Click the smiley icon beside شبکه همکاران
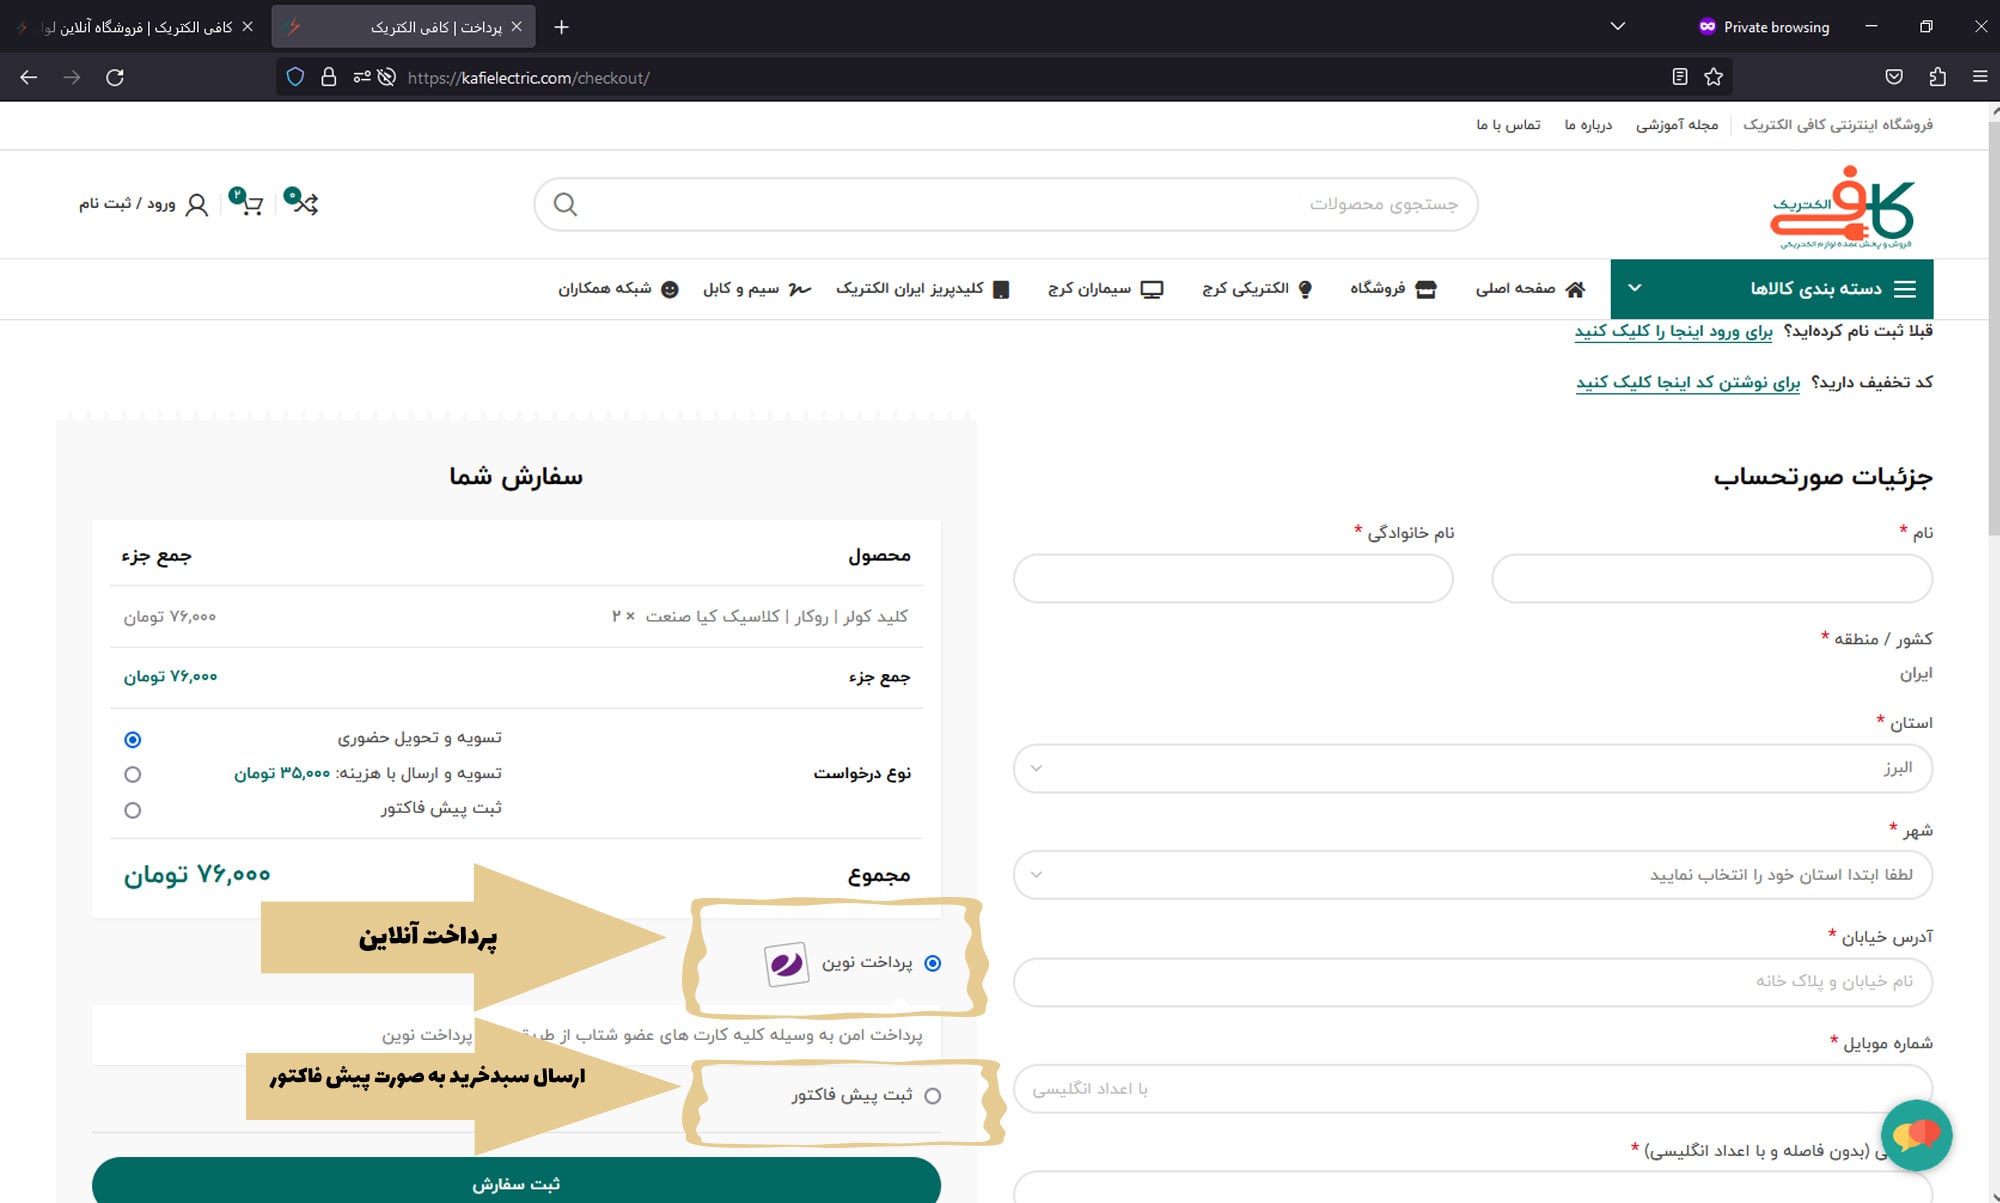Viewport: 2000px width, 1203px height. (670, 289)
